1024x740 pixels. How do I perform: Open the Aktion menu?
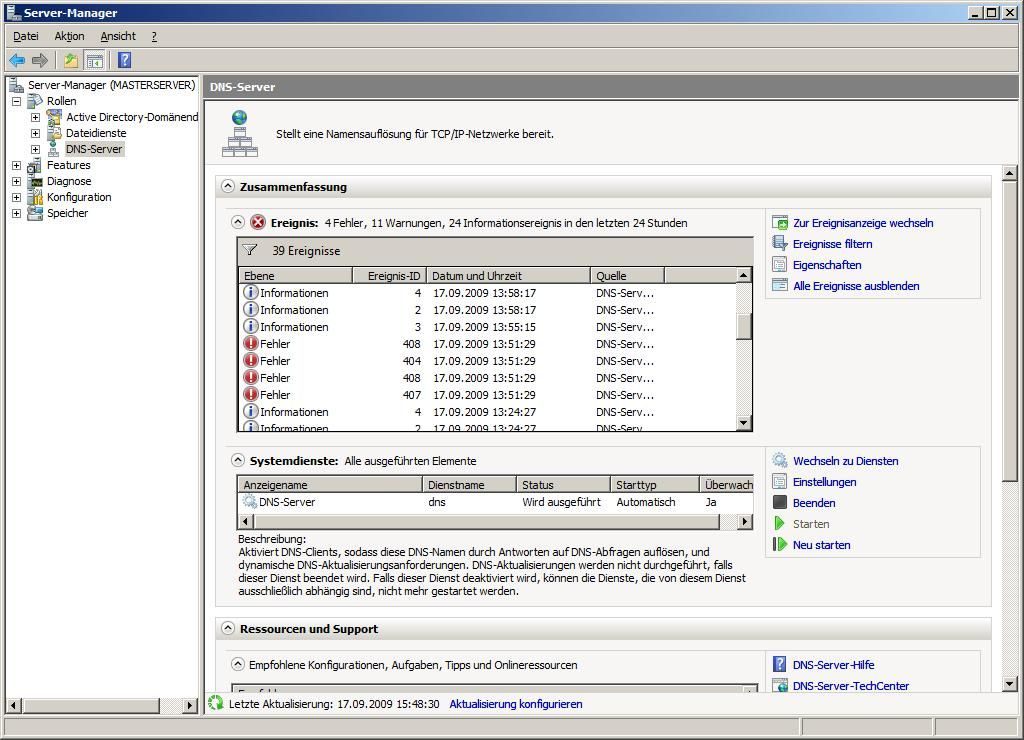(69, 36)
